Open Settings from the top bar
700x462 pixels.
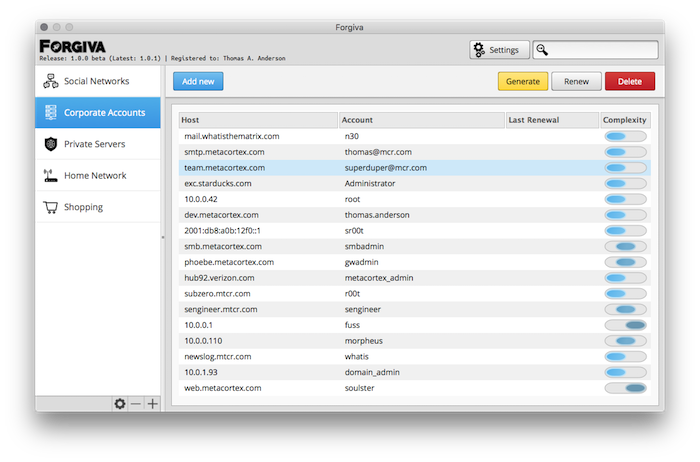coord(499,50)
